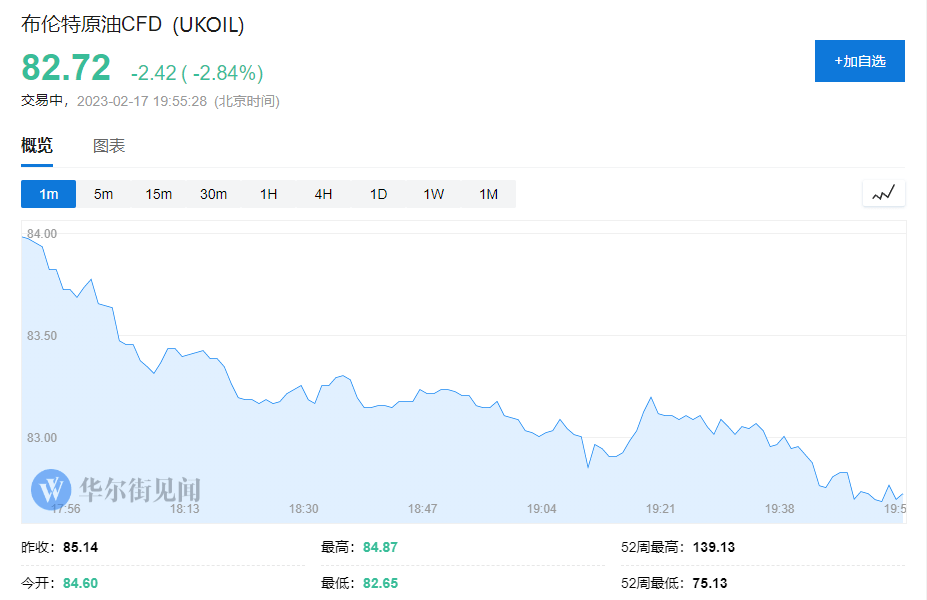Image resolution: width=927 pixels, height=600 pixels.
Task: Select the 15m timeframe
Action: tap(157, 194)
